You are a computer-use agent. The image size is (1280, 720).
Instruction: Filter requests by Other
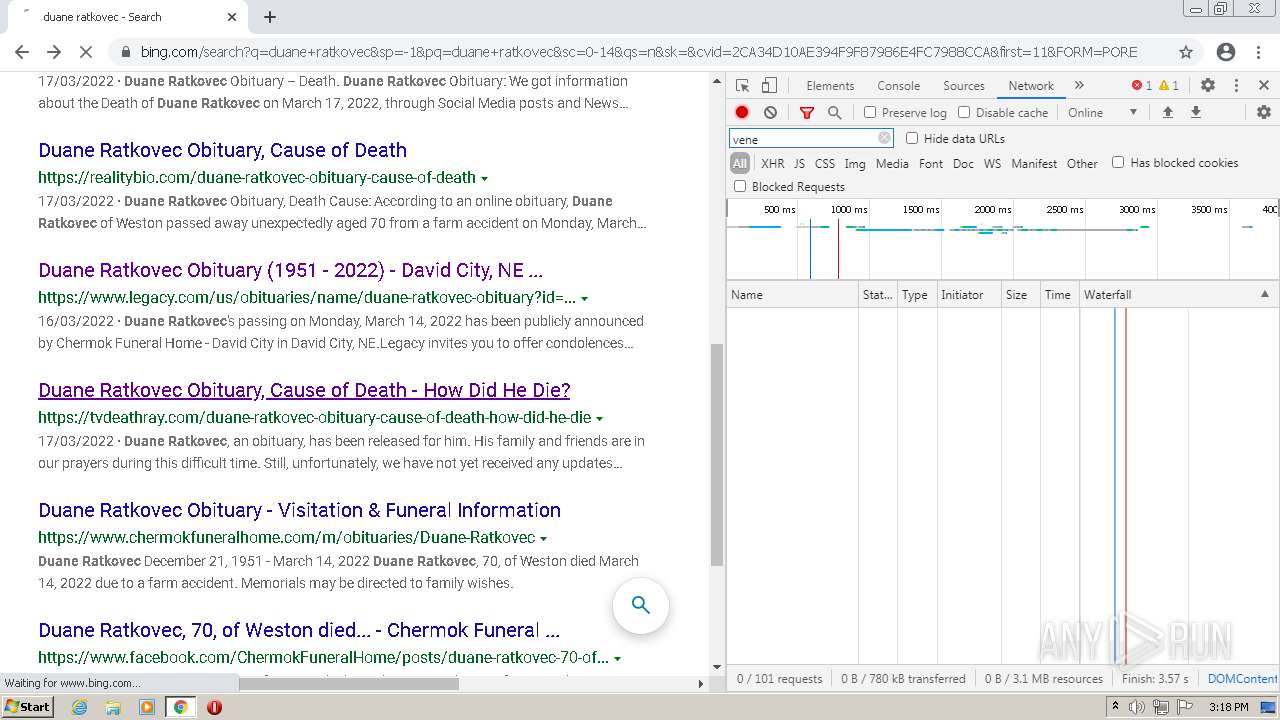tap(1082, 163)
